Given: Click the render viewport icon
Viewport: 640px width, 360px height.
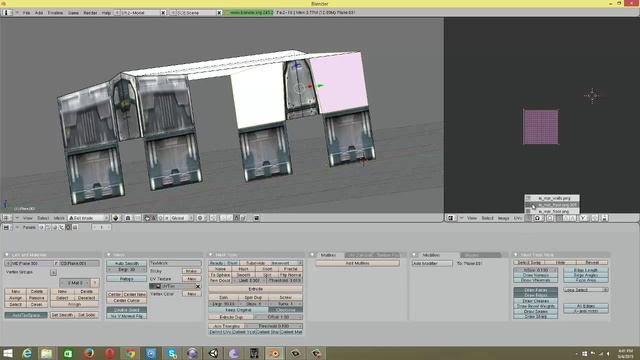Looking at the screenshot, I should click(256, 218).
